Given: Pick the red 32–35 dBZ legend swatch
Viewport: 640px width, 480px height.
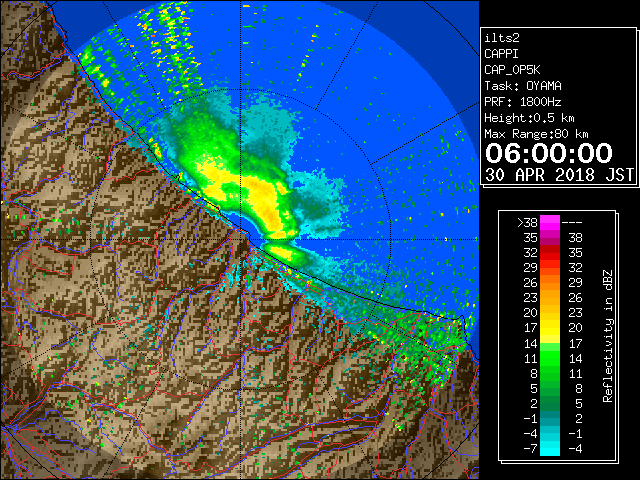Looking at the screenshot, I should point(550,253).
